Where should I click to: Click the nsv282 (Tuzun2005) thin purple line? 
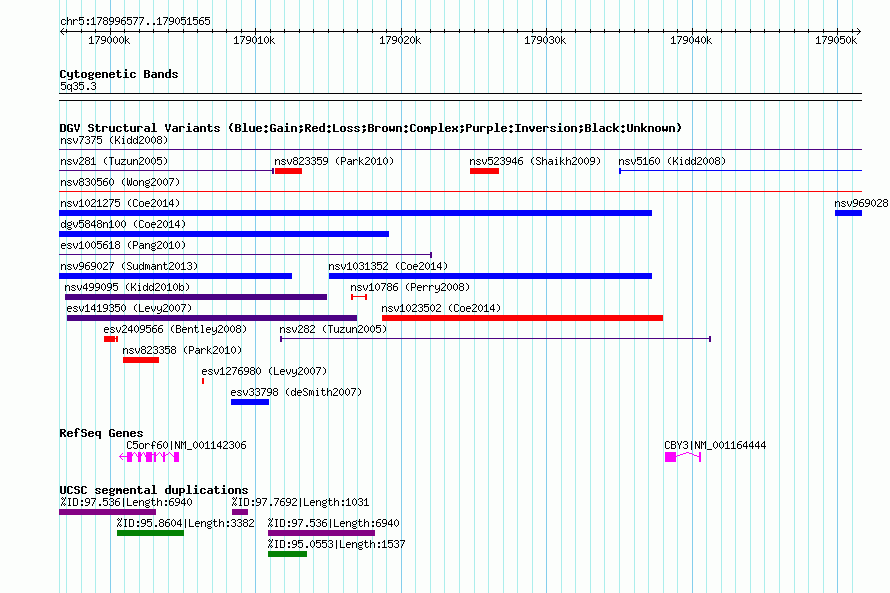[x=496, y=339]
